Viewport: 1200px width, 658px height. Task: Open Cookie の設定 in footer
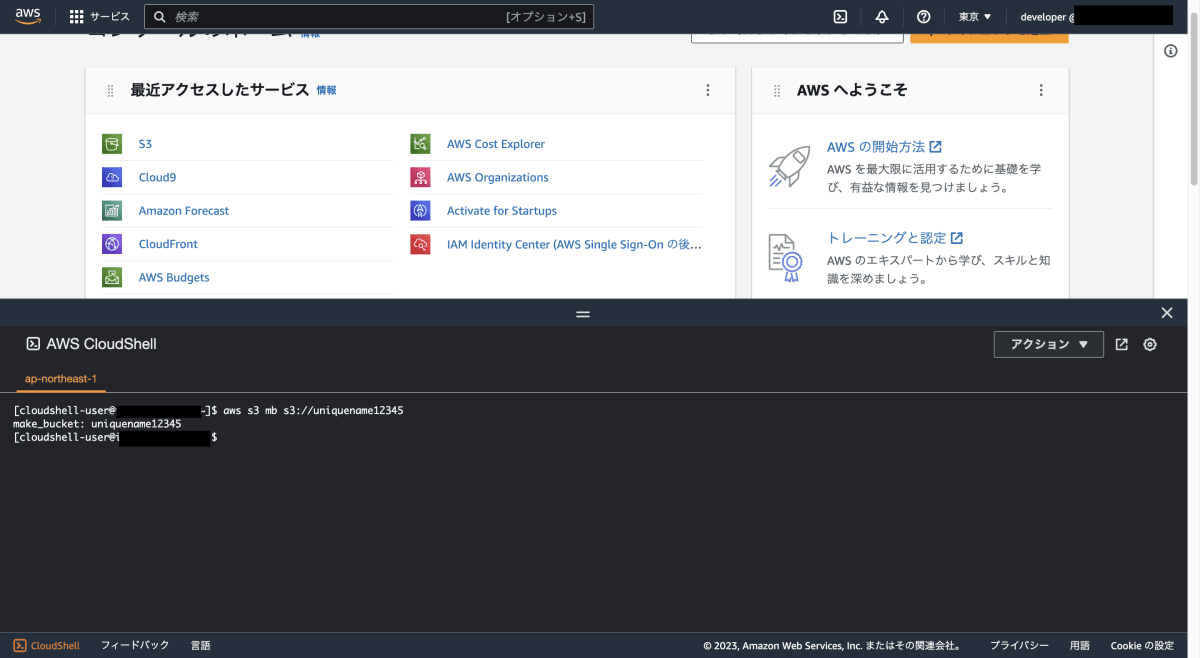click(x=1142, y=646)
